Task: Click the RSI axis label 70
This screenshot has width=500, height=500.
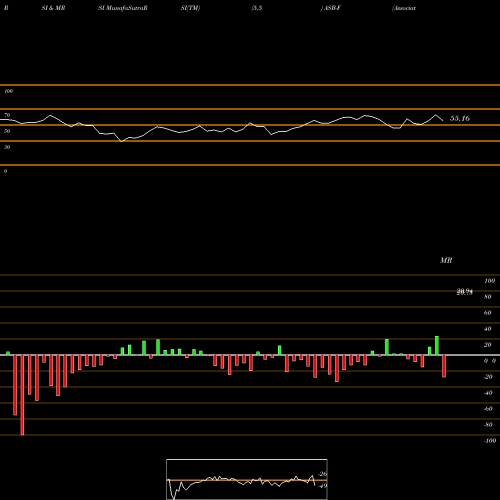Action: tap(7, 115)
